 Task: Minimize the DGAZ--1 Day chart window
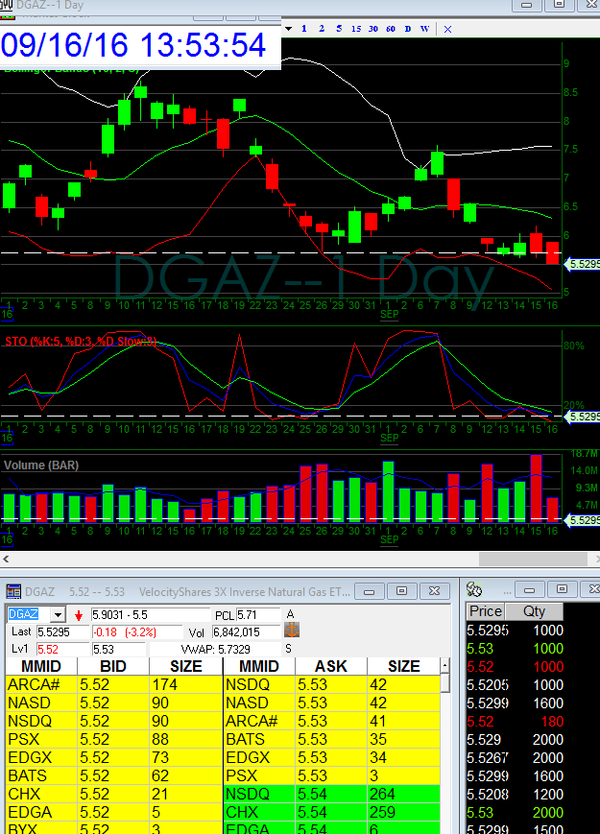527,5
